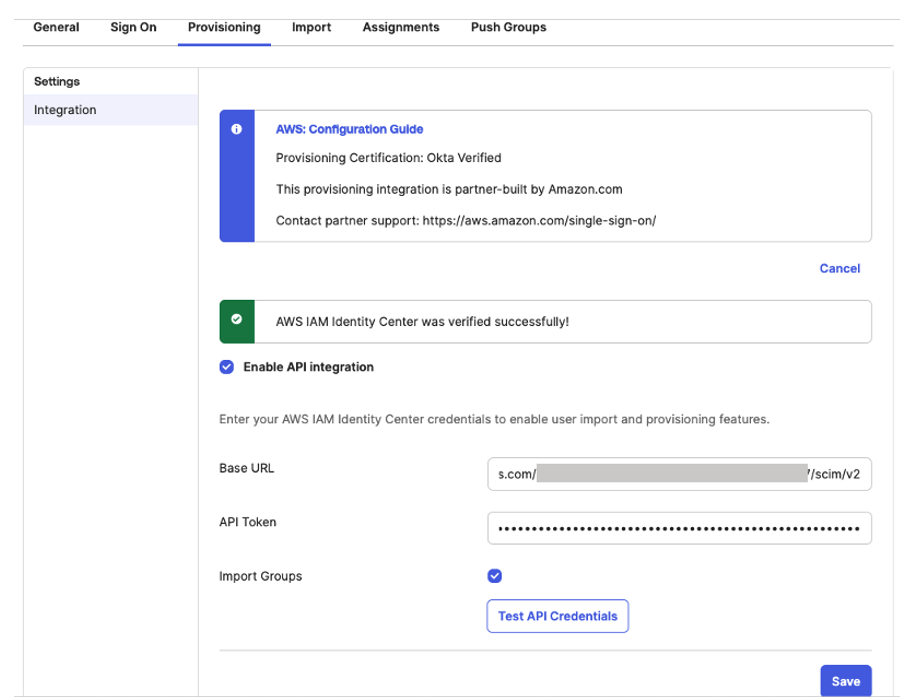Open the Assignments tab
The height and width of the screenshot is (697, 900).
400,27
